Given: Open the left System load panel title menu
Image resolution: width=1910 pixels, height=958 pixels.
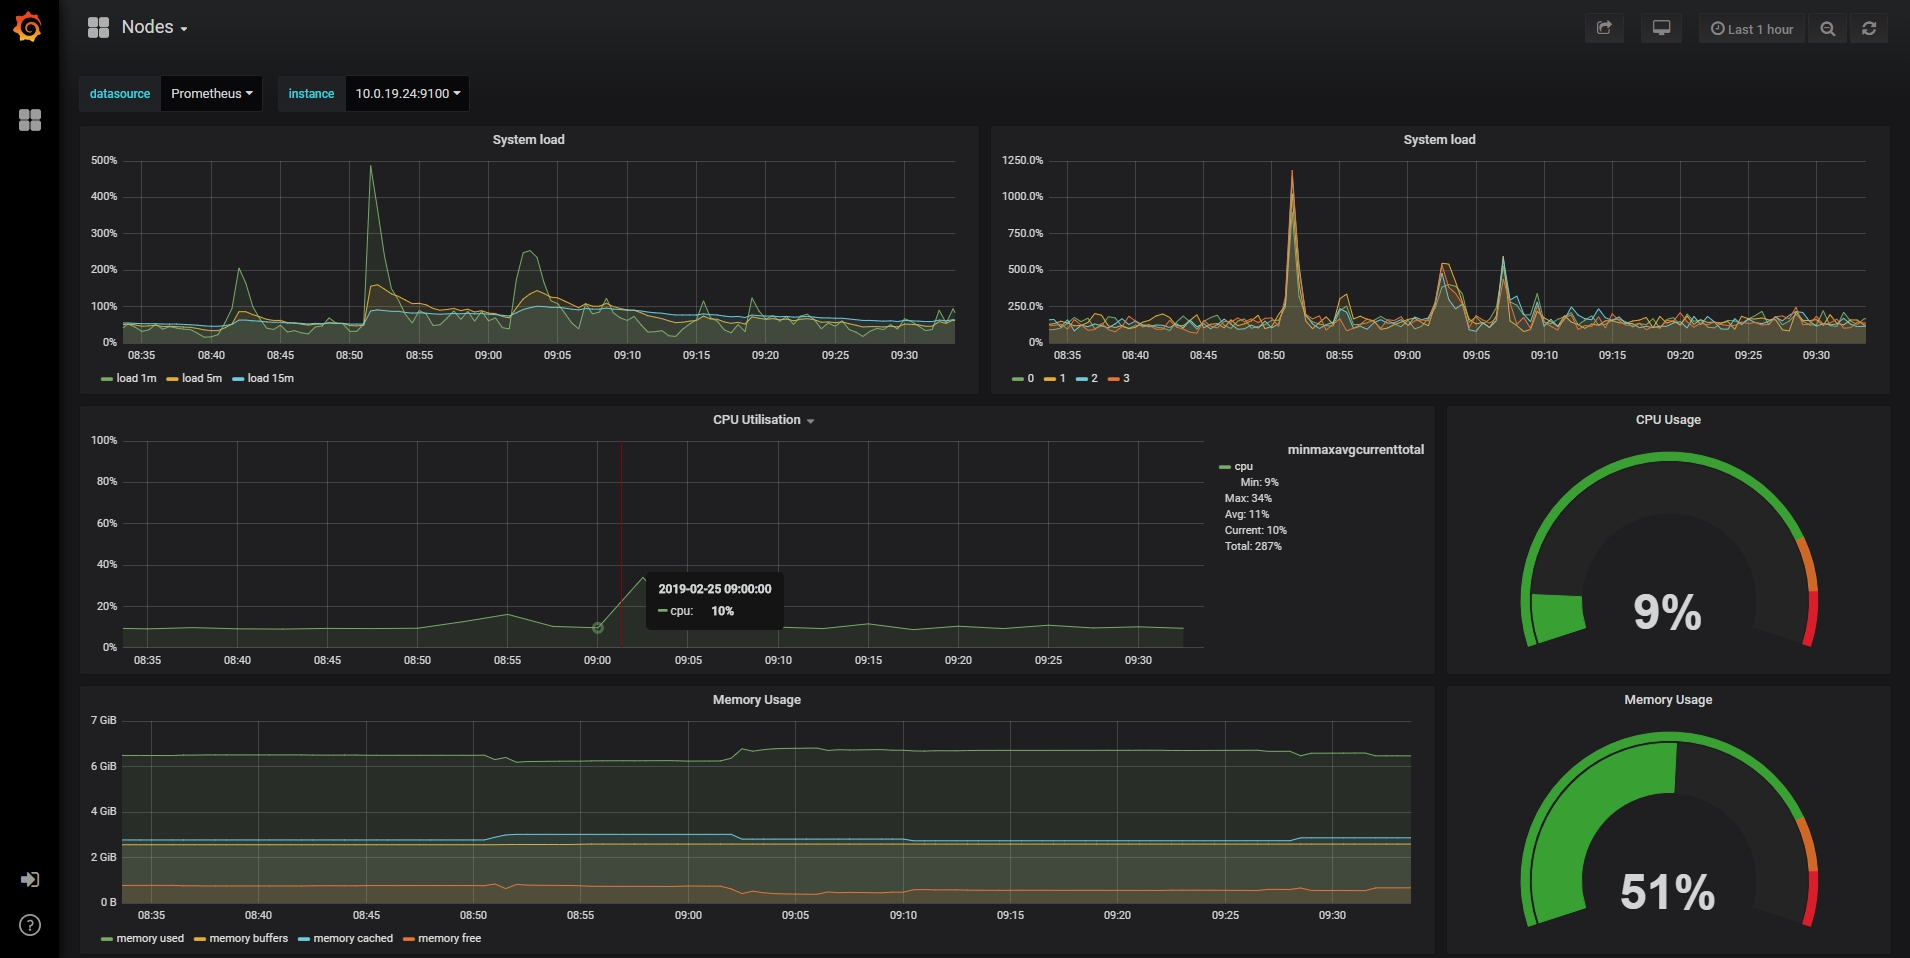Looking at the screenshot, I should tap(528, 140).
